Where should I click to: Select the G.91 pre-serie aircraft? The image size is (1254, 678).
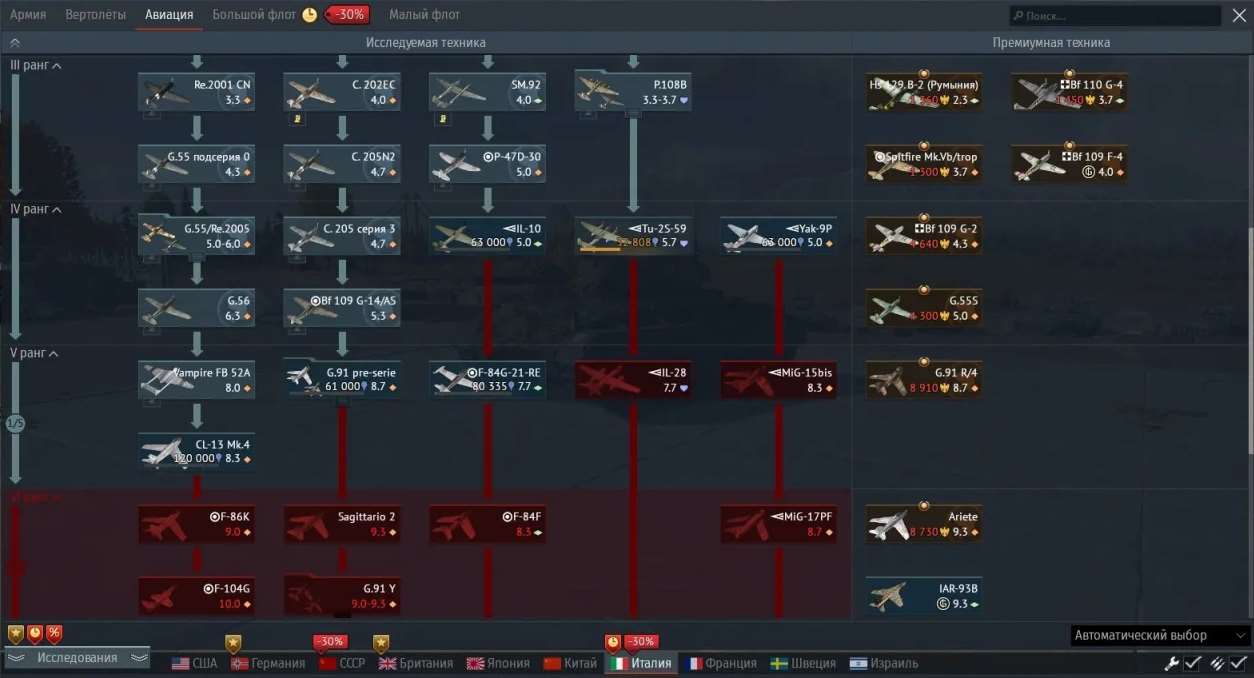pyautogui.click(x=343, y=380)
